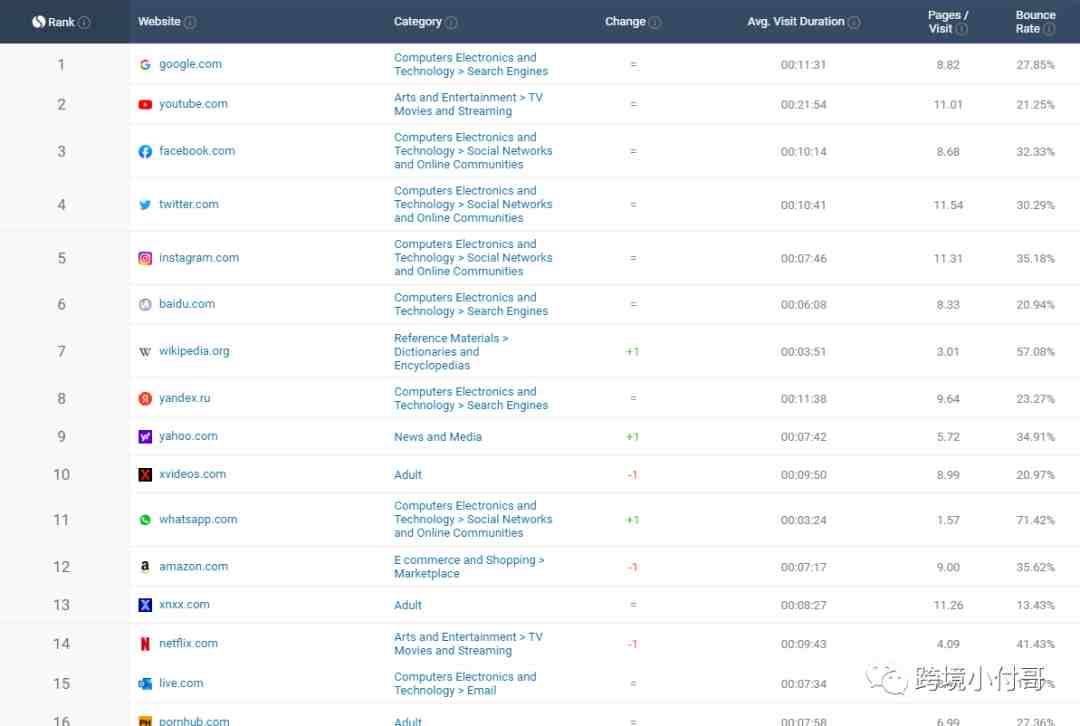Click amazon.com's -1 change value
This screenshot has width=1080, height=726.
click(x=632, y=568)
